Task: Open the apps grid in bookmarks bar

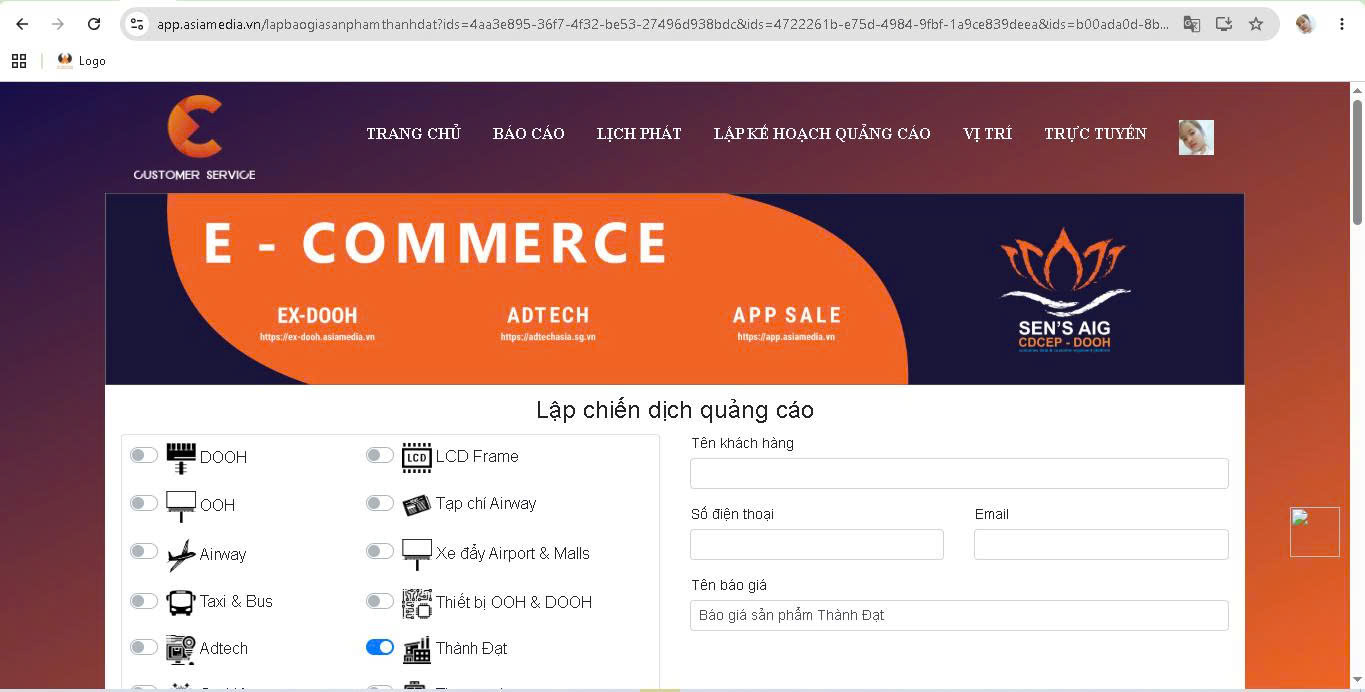Action: coord(19,61)
